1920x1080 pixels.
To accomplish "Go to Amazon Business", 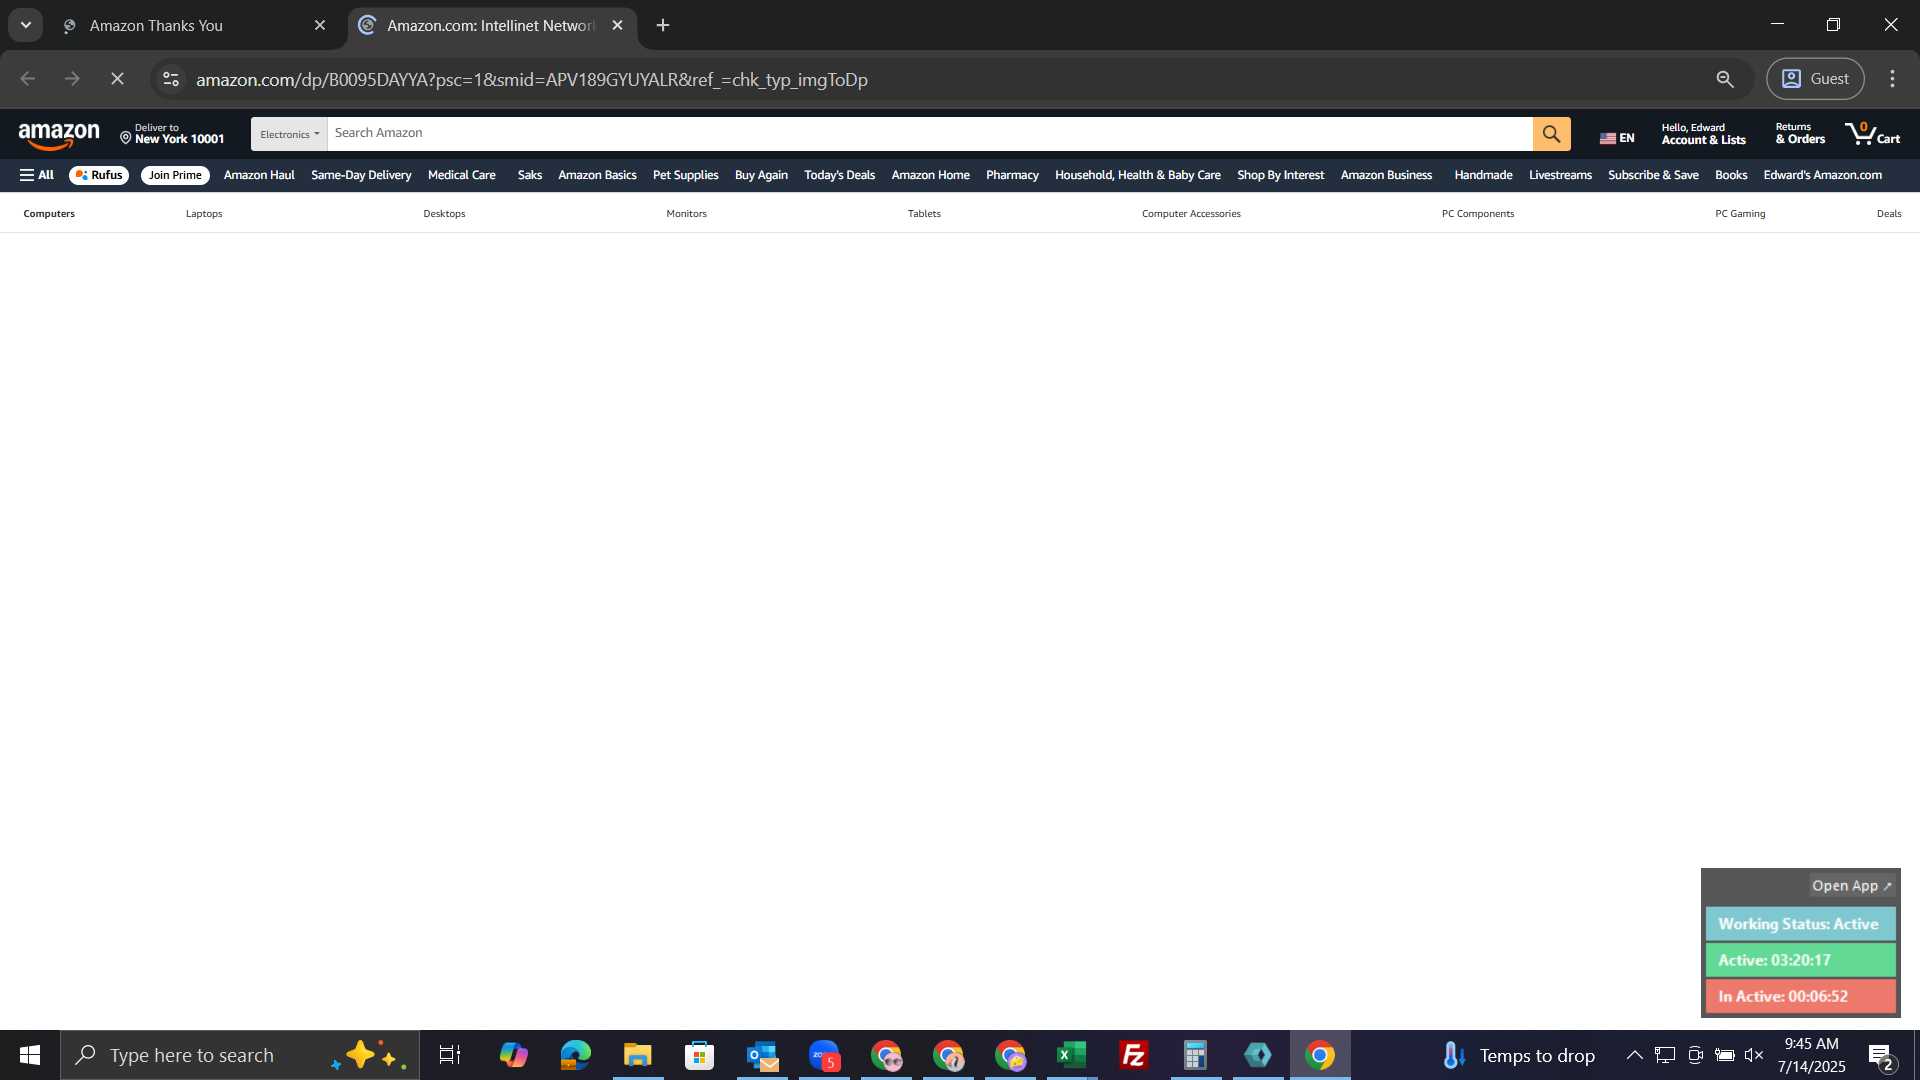I will pos(1386,175).
